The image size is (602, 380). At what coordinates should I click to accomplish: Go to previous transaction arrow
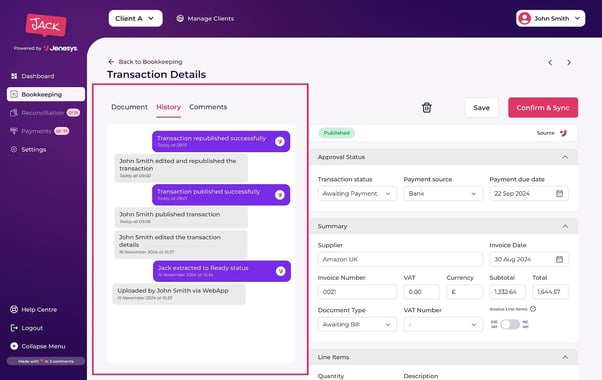pyautogui.click(x=550, y=63)
